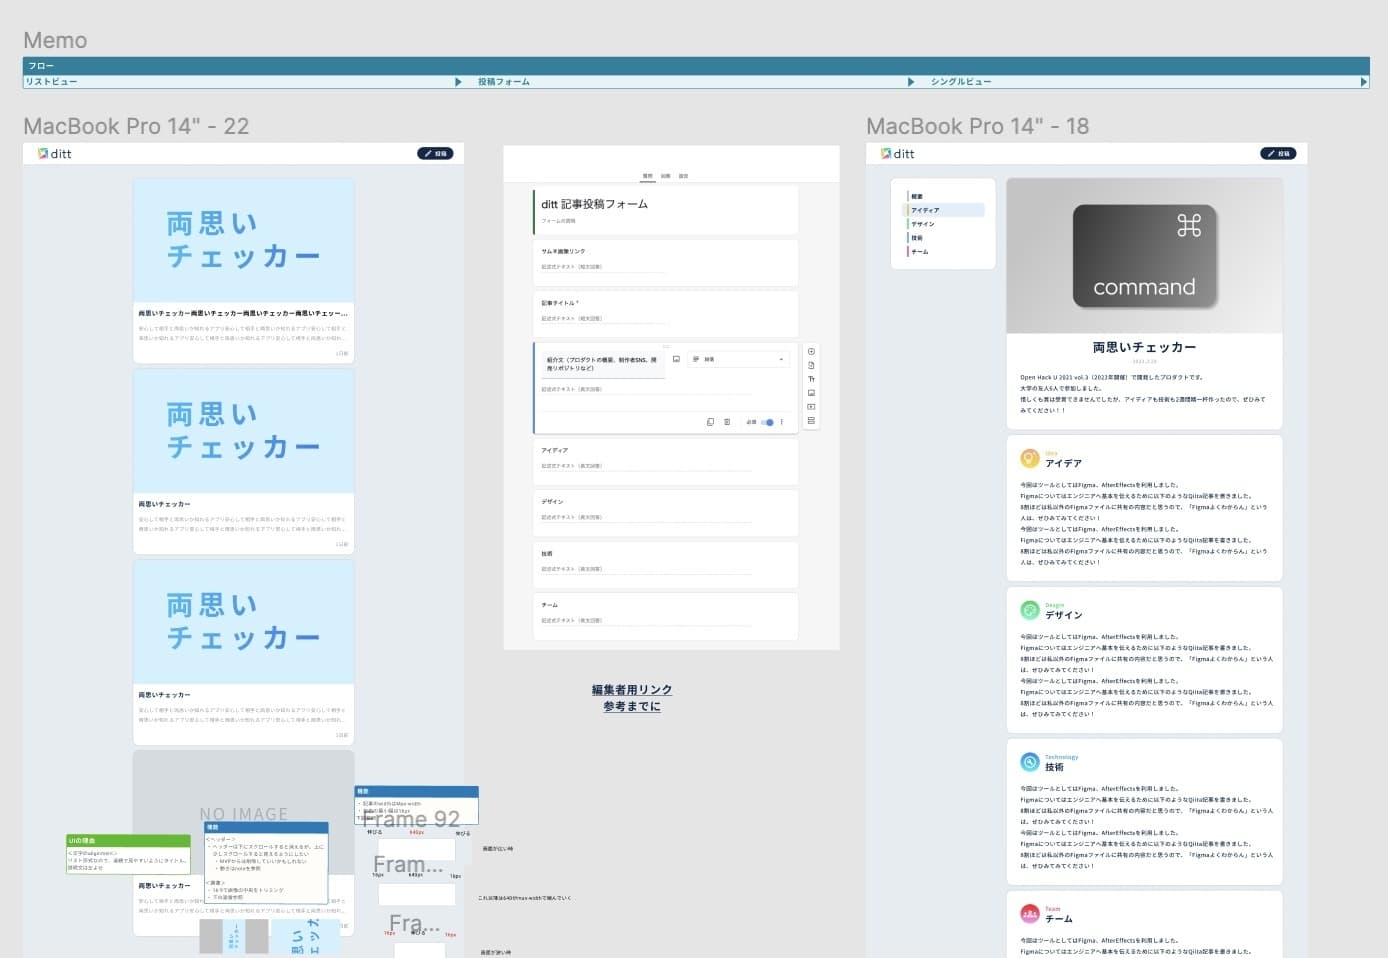The height and width of the screenshot is (958, 1388).
Task: Select チーム in the side navigation
Action: 920,252
